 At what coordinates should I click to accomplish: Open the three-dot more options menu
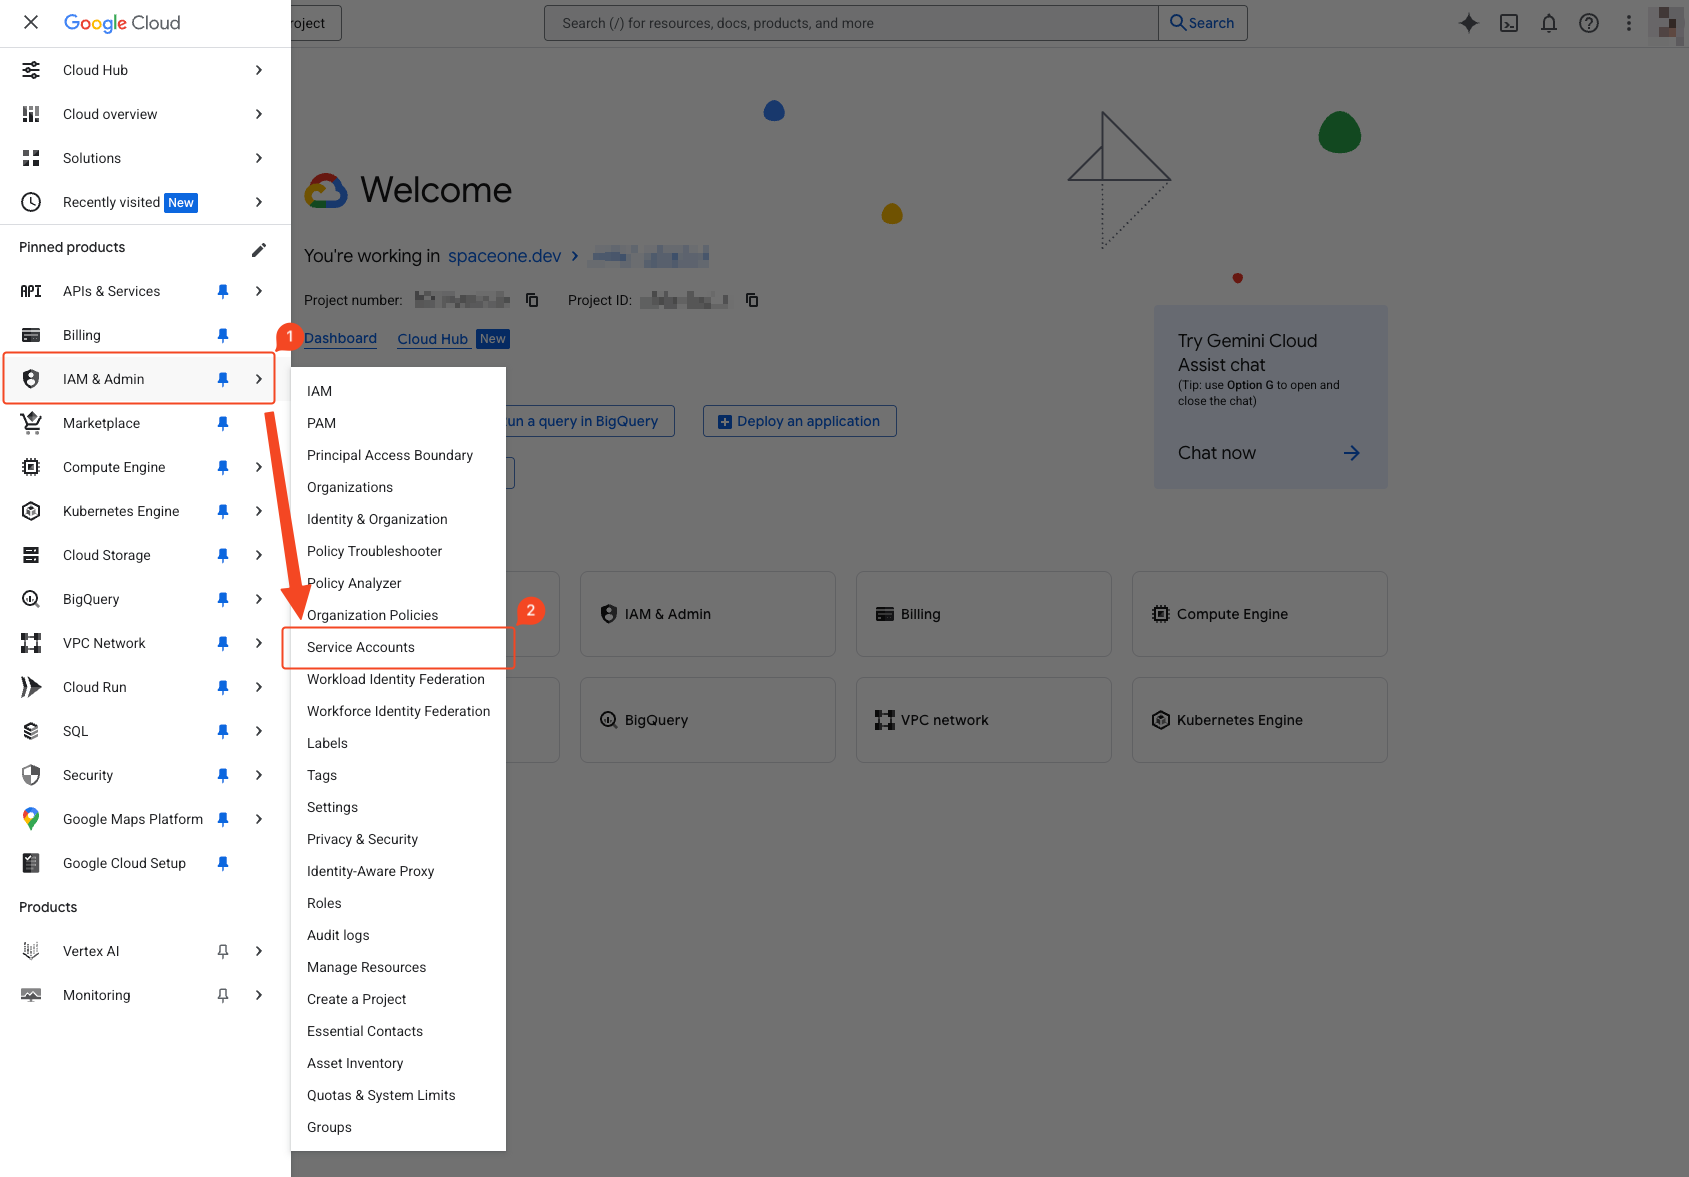tap(1629, 23)
